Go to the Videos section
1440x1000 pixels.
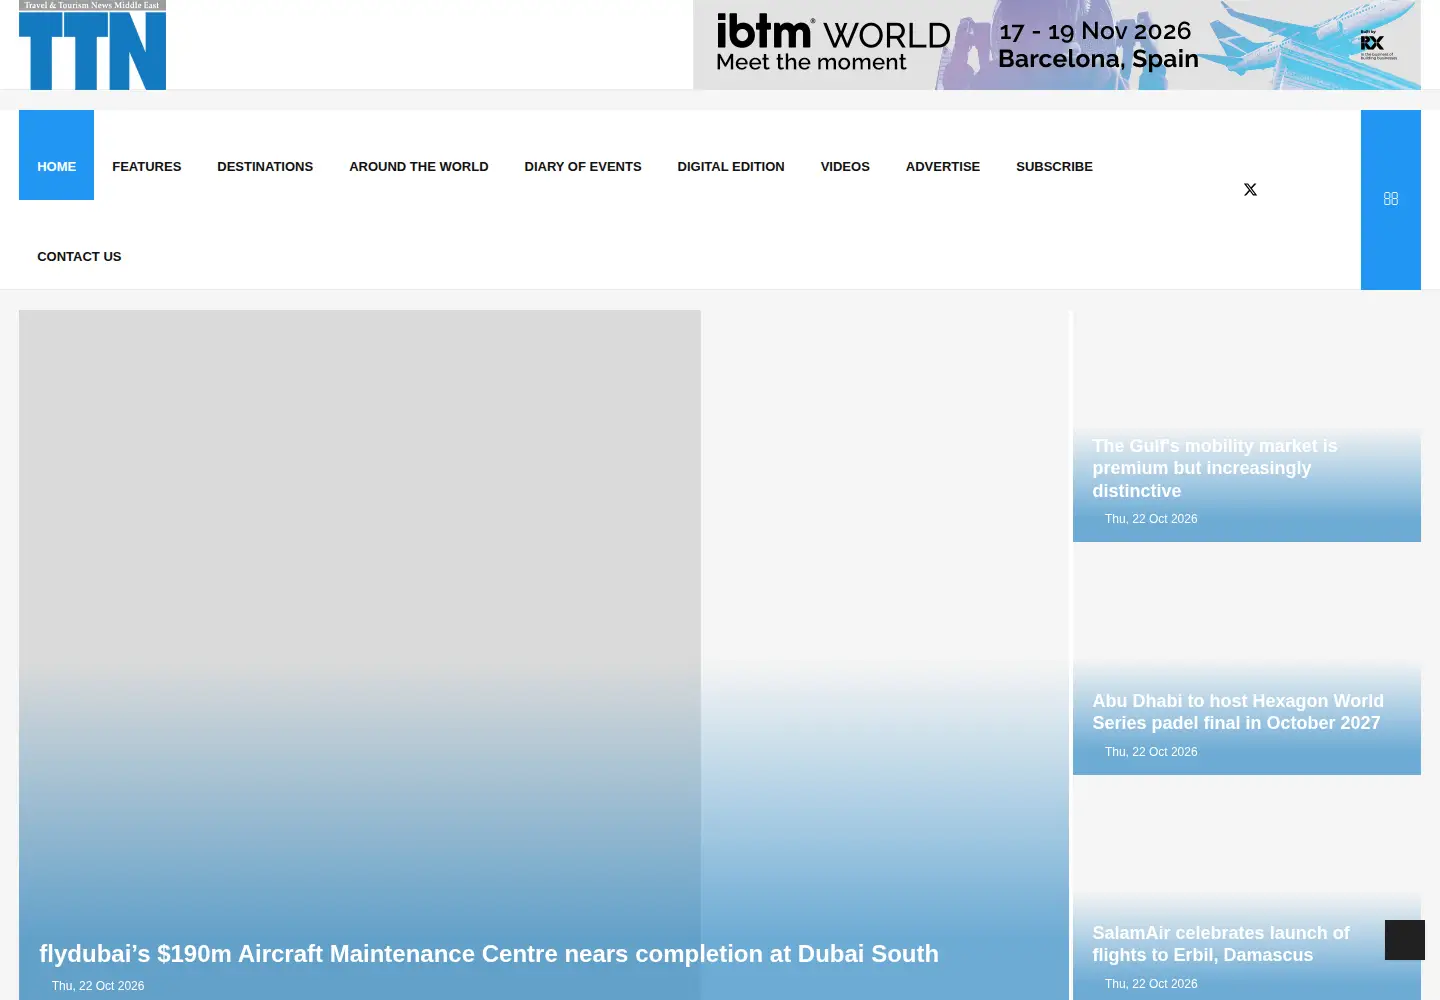click(x=845, y=166)
